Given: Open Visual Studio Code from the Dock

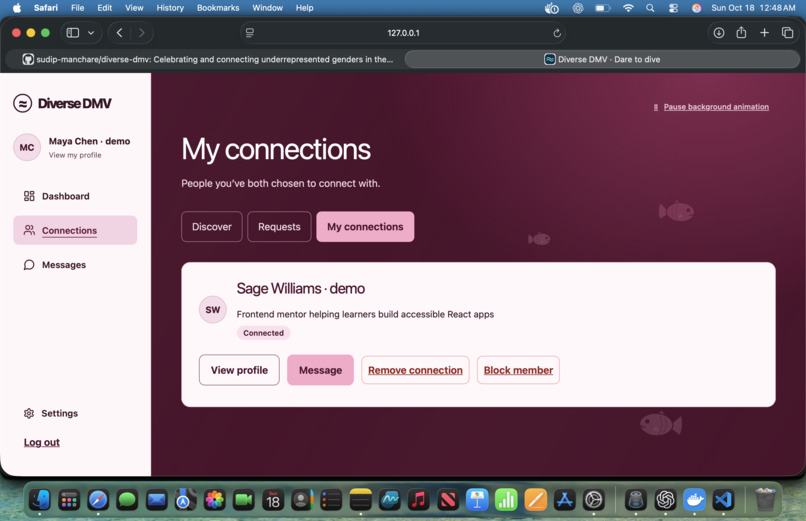Looking at the screenshot, I should click(x=723, y=499).
